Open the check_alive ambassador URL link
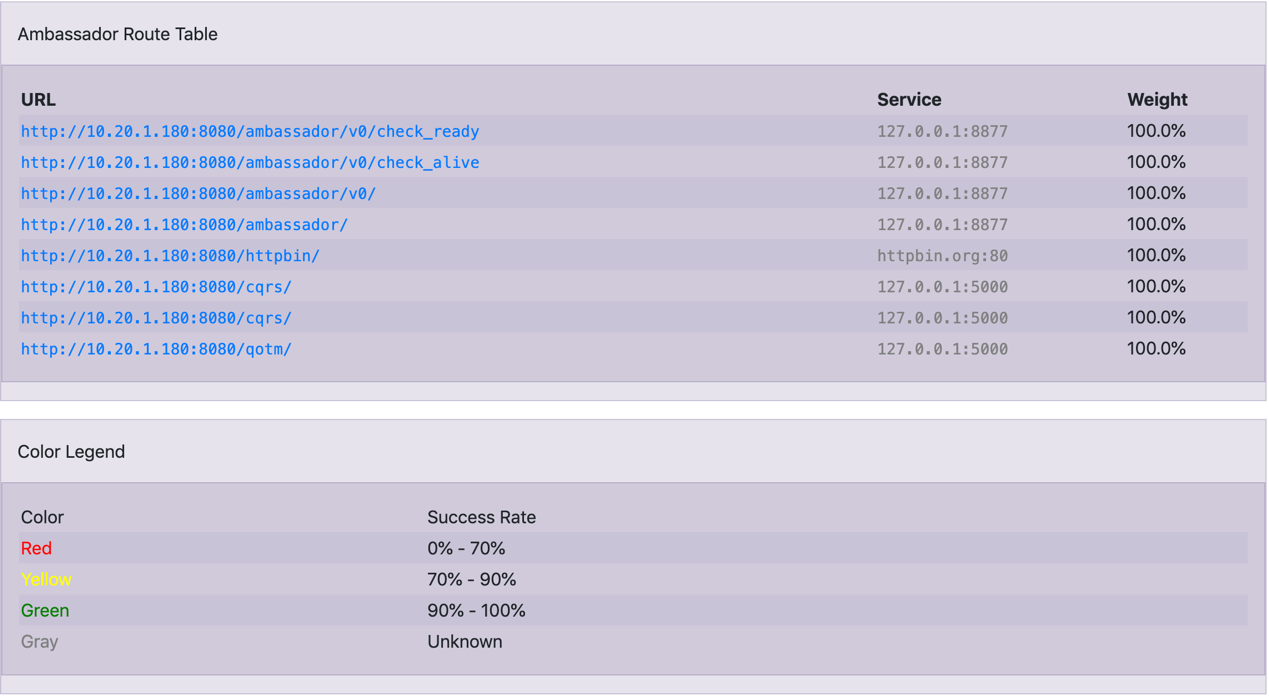Screen dimensions: 1269x699 (250, 162)
